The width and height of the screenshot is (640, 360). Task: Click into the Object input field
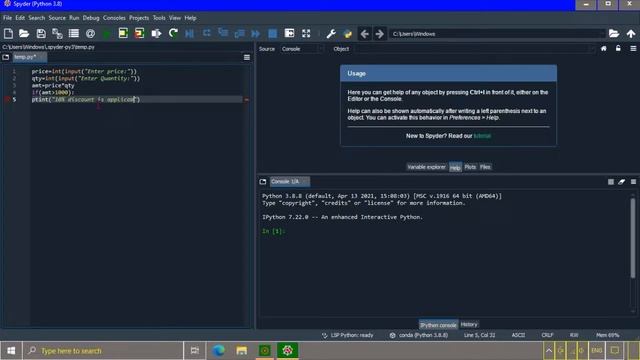[x=476, y=49]
